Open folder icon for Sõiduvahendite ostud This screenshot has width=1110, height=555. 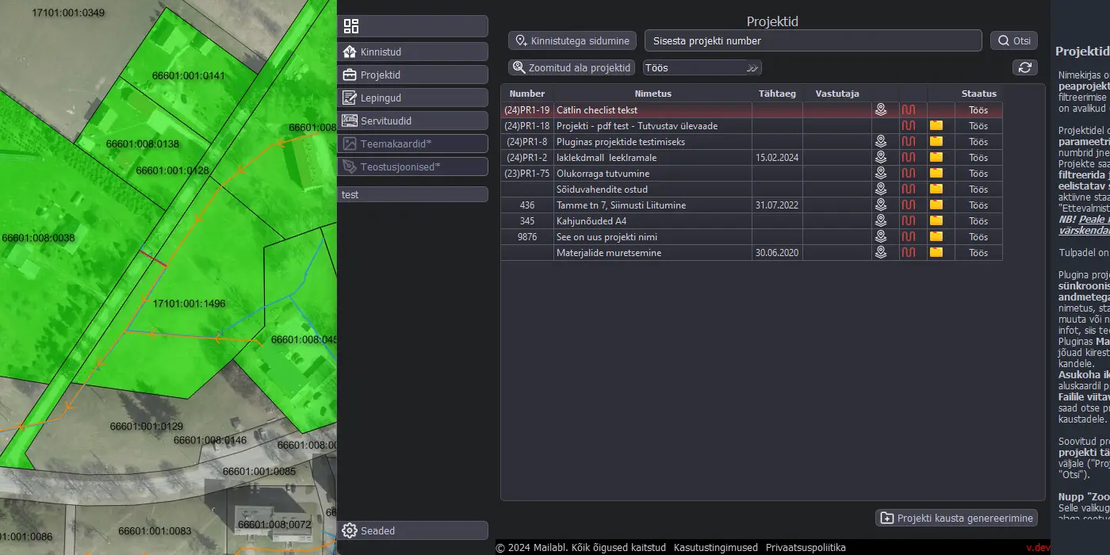pyautogui.click(x=937, y=189)
